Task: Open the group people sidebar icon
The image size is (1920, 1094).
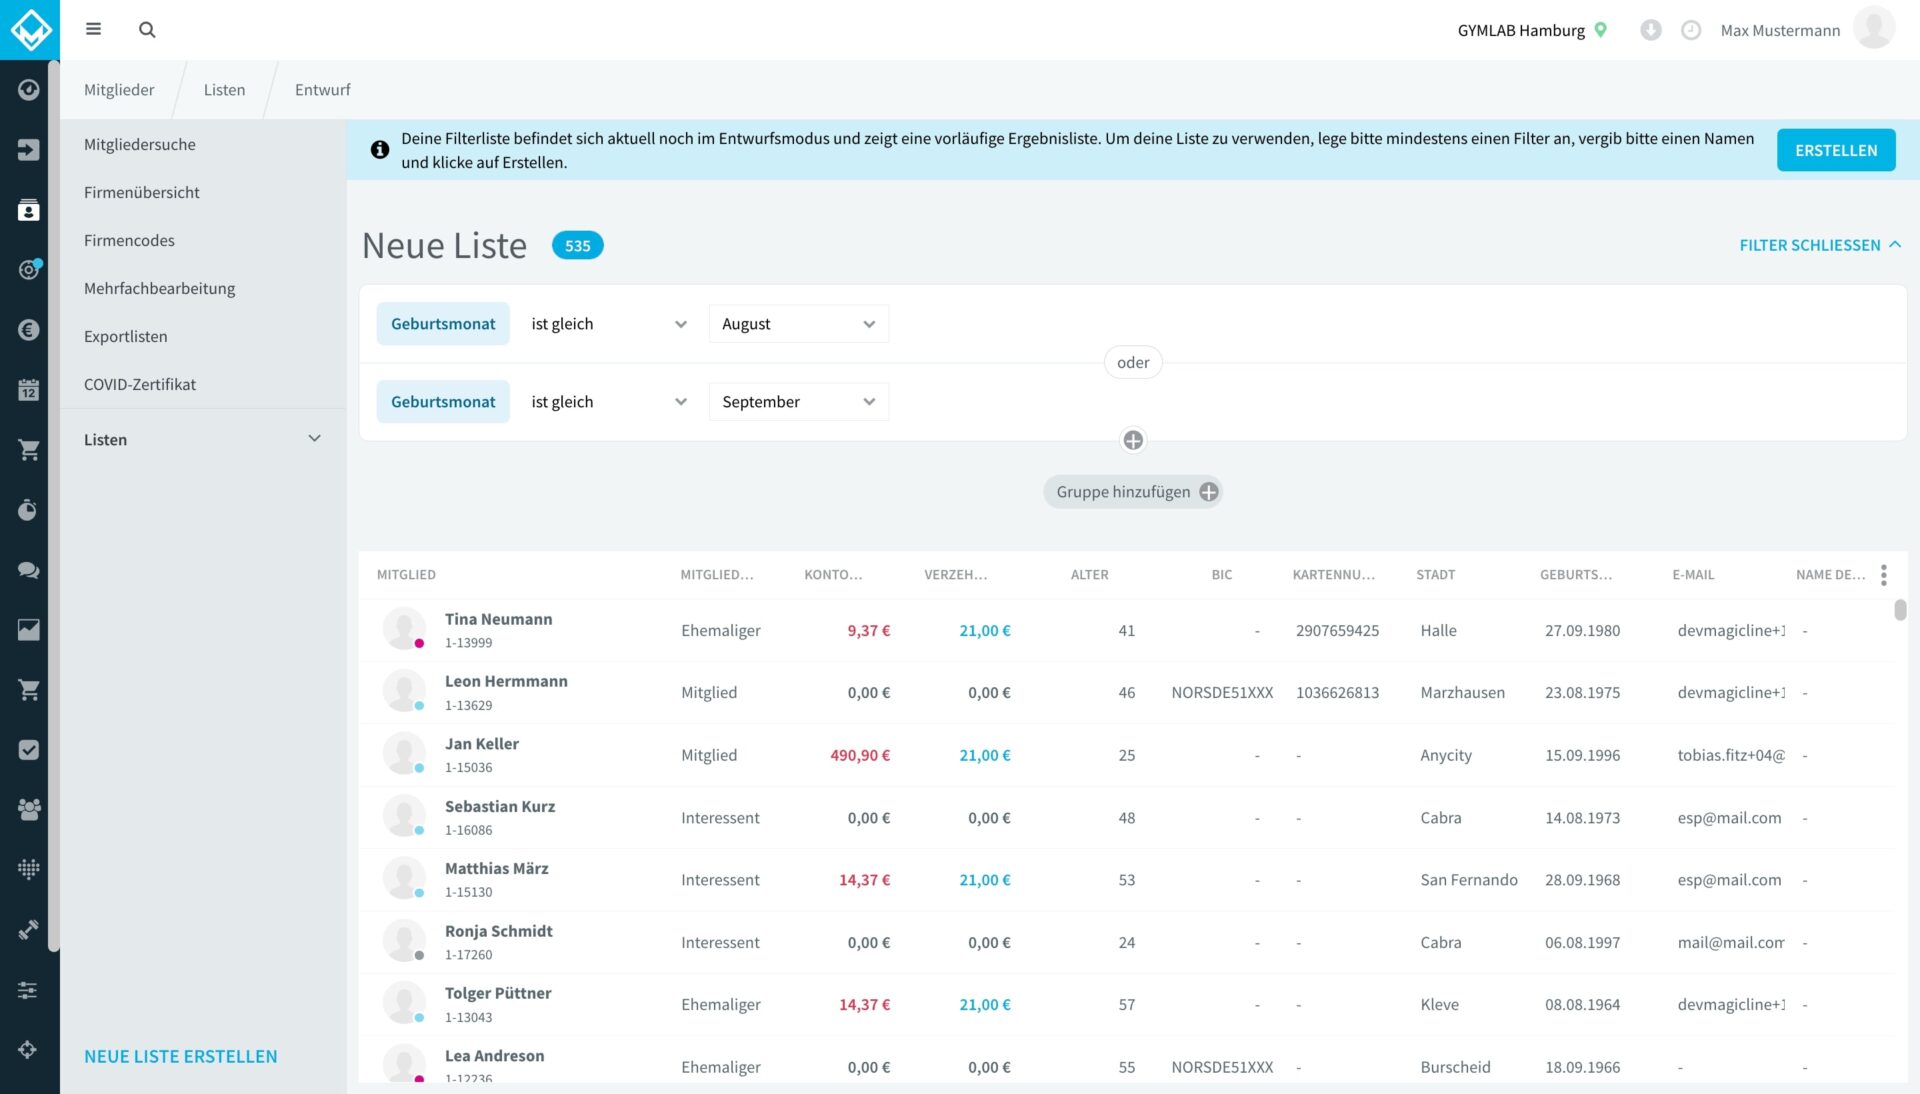Action: click(x=29, y=809)
